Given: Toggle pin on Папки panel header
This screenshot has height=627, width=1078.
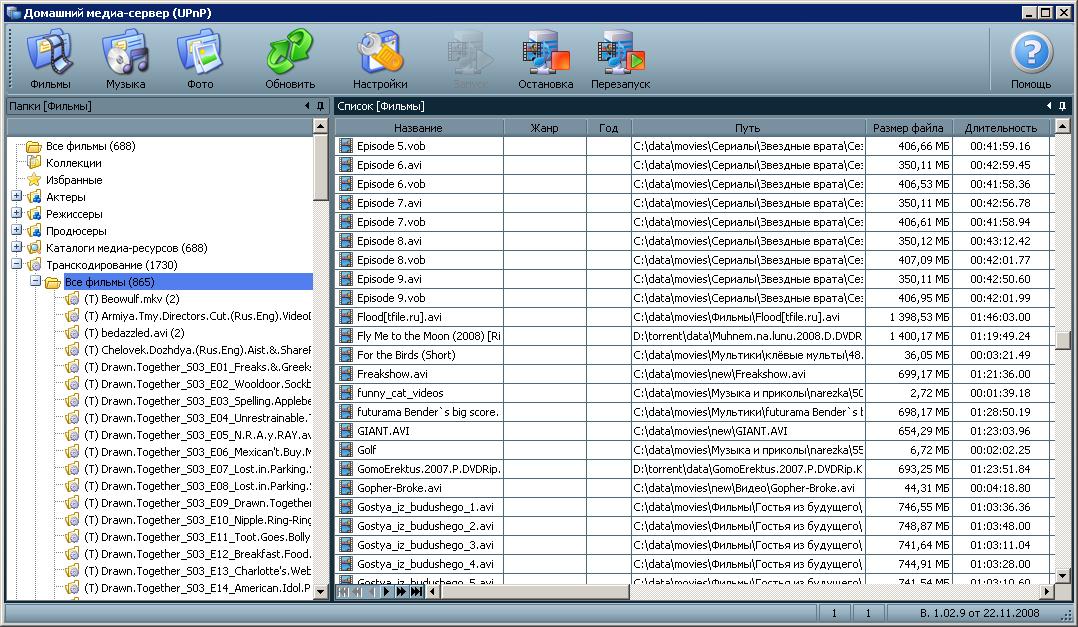Looking at the screenshot, I should [x=320, y=105].
